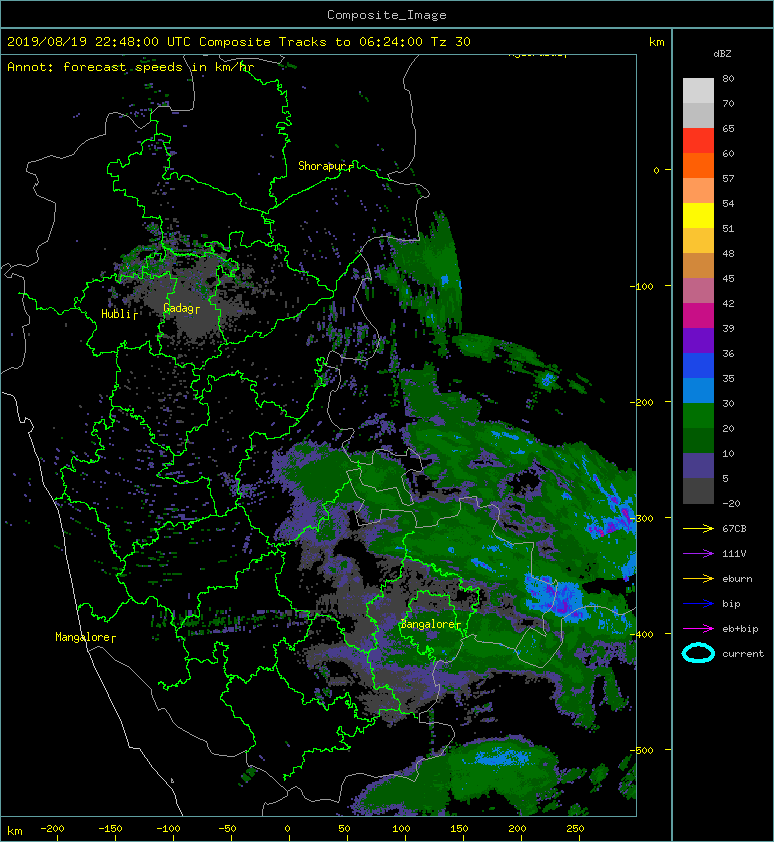Click the blue bip track arrow

pos(698,604)
